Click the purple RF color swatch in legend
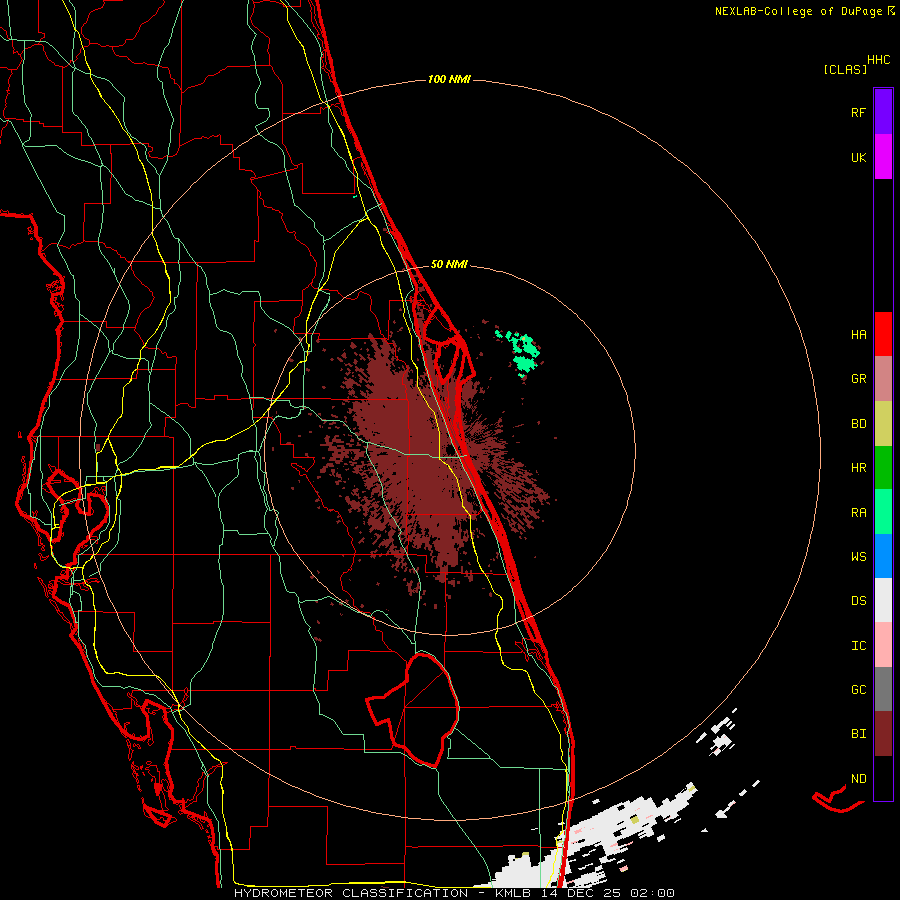 tap(883, 112)
